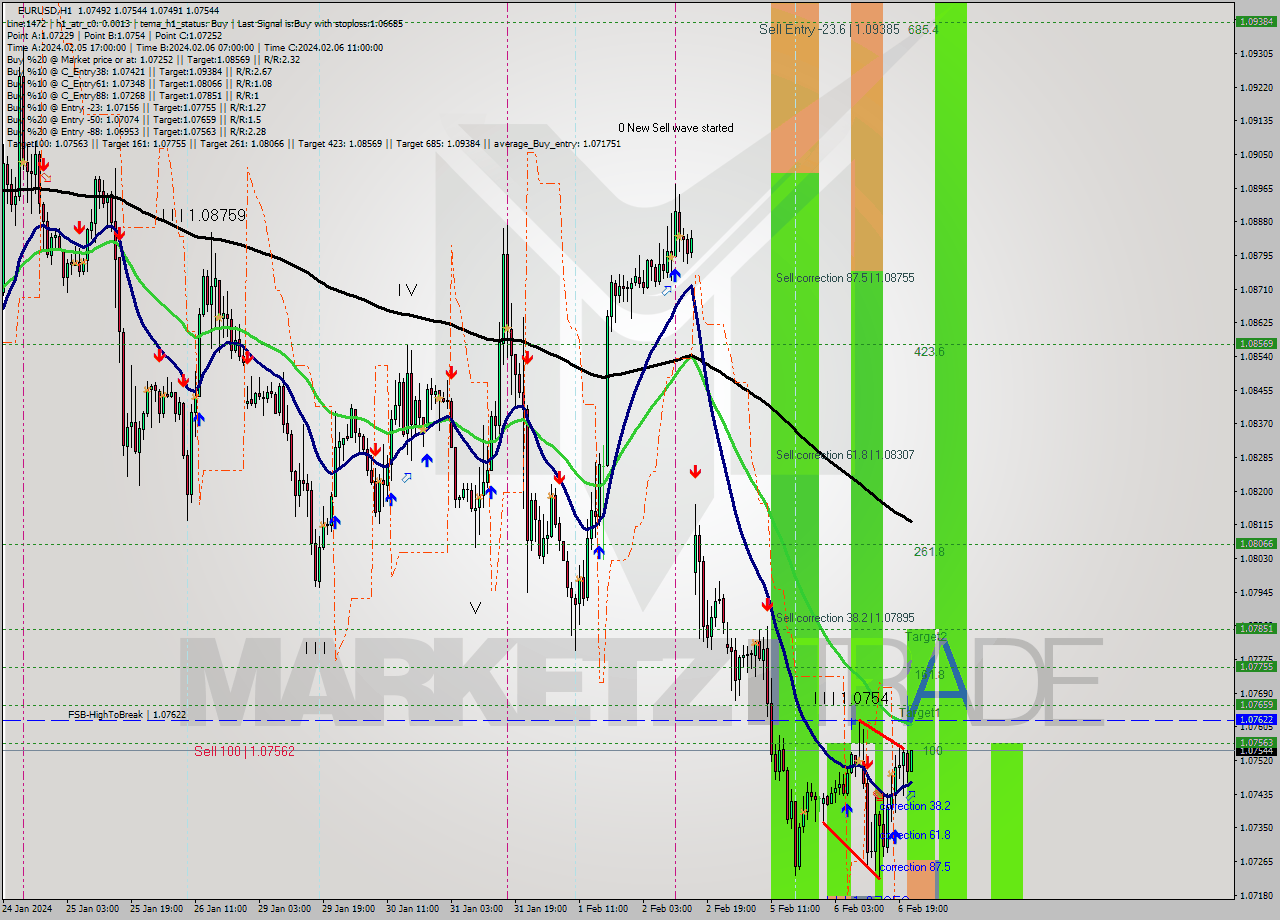The height and width of the screenshot is (920, 1280).
Task: Click the black 1.07544 current price tag
Action: (1256, 750)
